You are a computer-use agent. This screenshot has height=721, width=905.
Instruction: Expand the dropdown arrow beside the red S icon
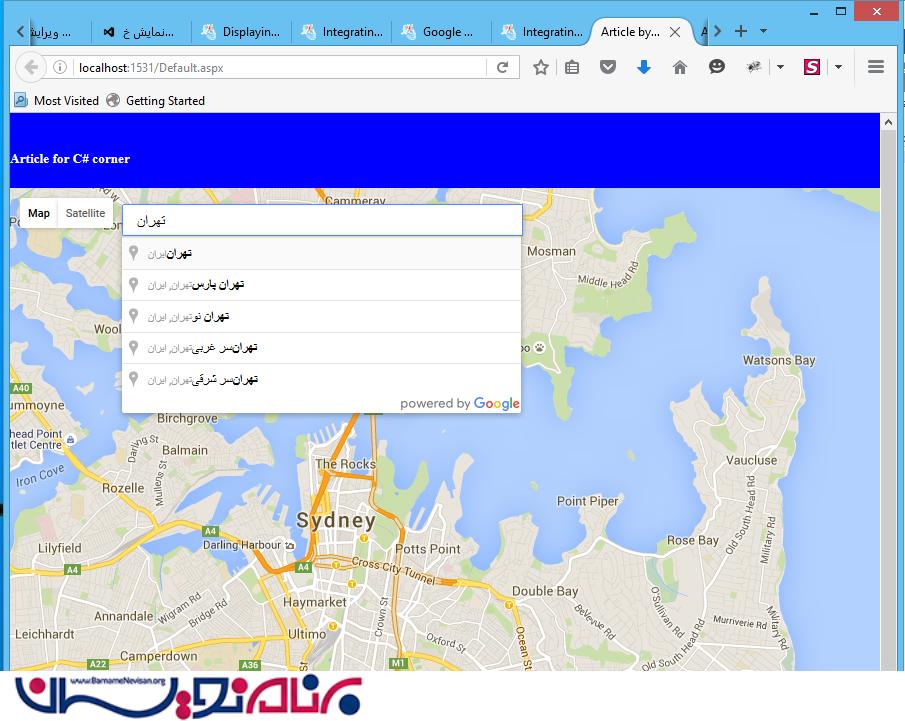tap(838, 67)
